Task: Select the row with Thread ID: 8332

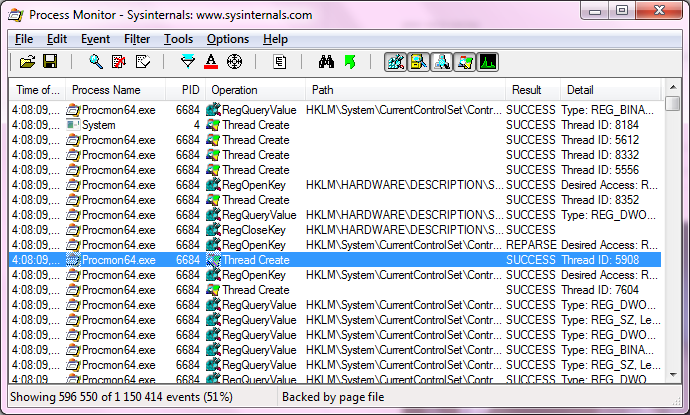Action: click(x=335, y=155)
